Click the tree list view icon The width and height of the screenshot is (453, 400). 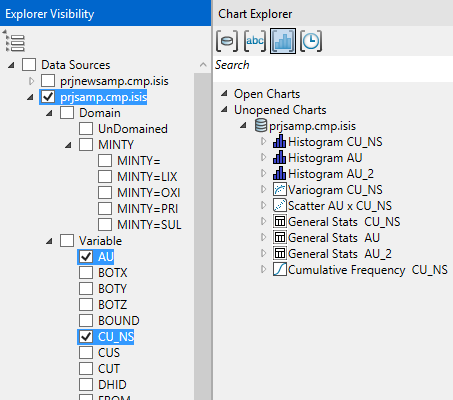pos(15,42)
